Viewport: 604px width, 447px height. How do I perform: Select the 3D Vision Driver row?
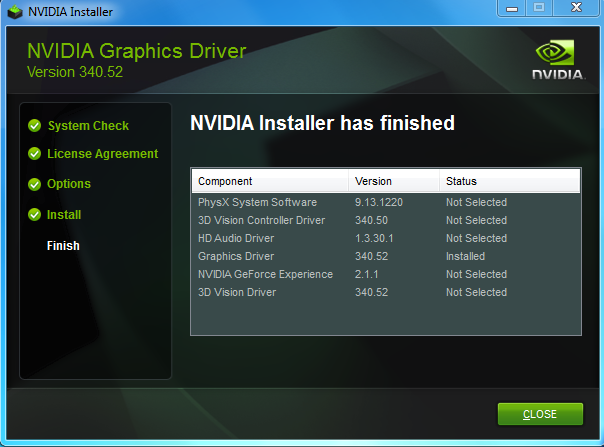pyautogui.click(x=386, y=292)
